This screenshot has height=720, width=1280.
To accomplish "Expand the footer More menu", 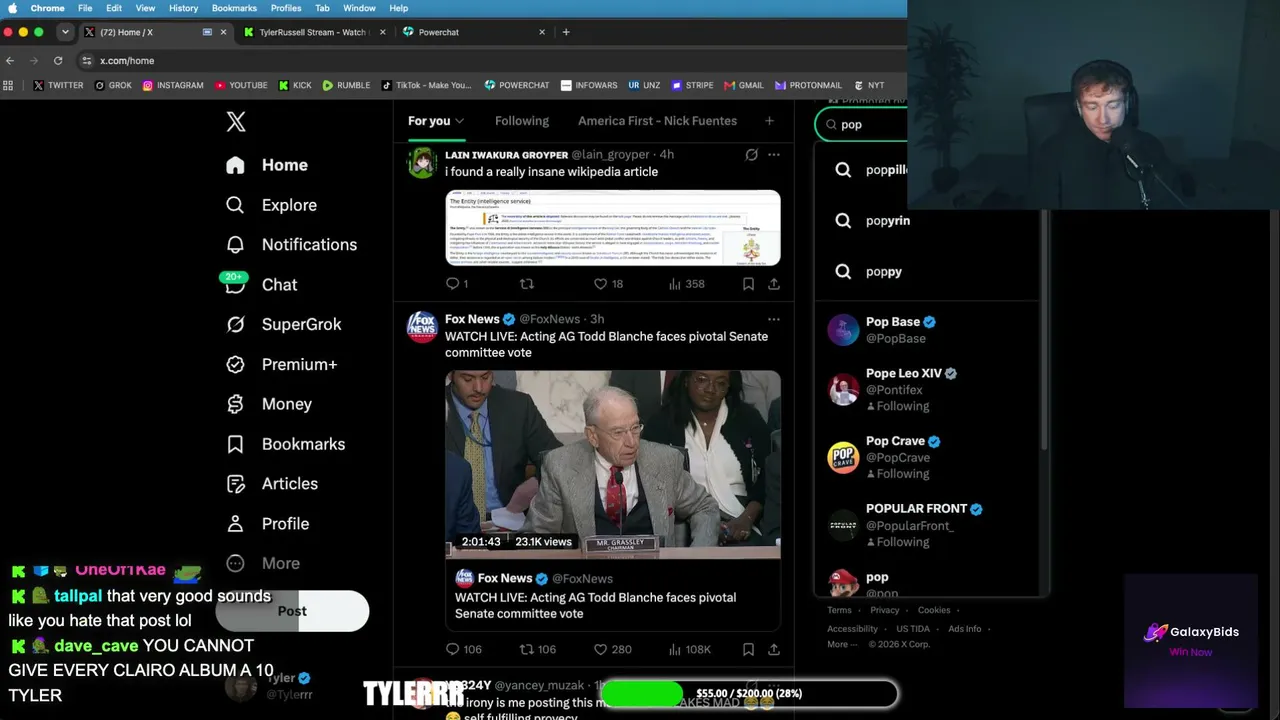I will 840,645.
